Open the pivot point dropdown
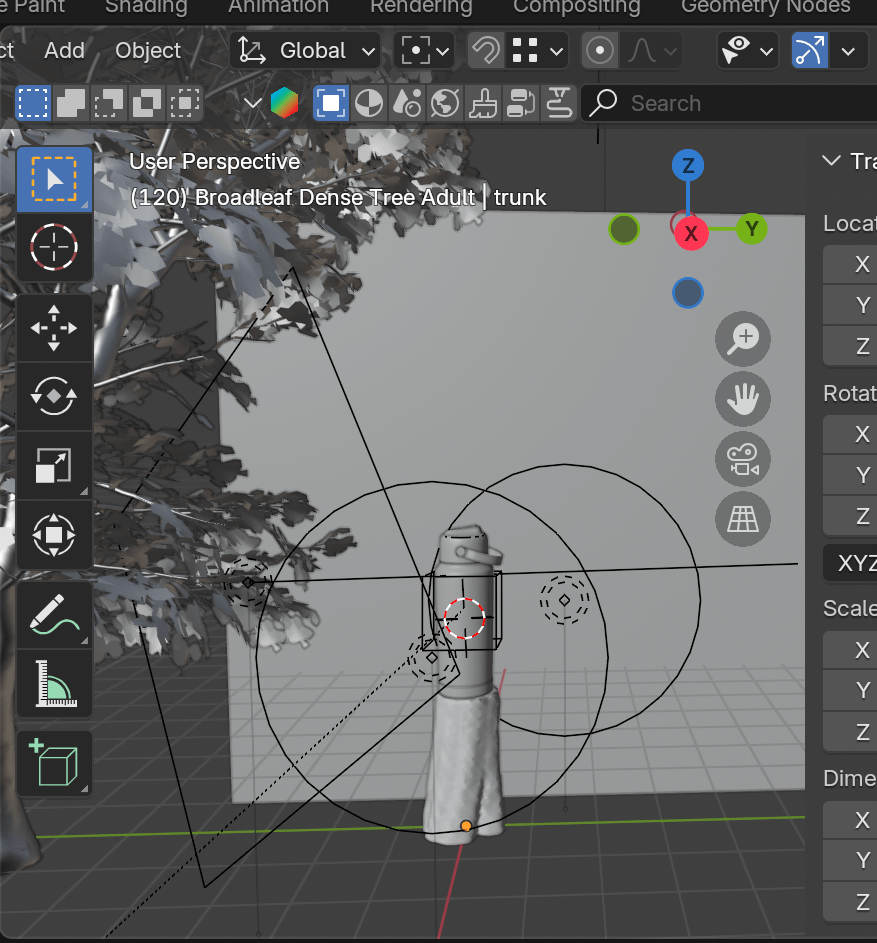Image resolution: width=877 pixels, height=943 pixels. (425, 50)
